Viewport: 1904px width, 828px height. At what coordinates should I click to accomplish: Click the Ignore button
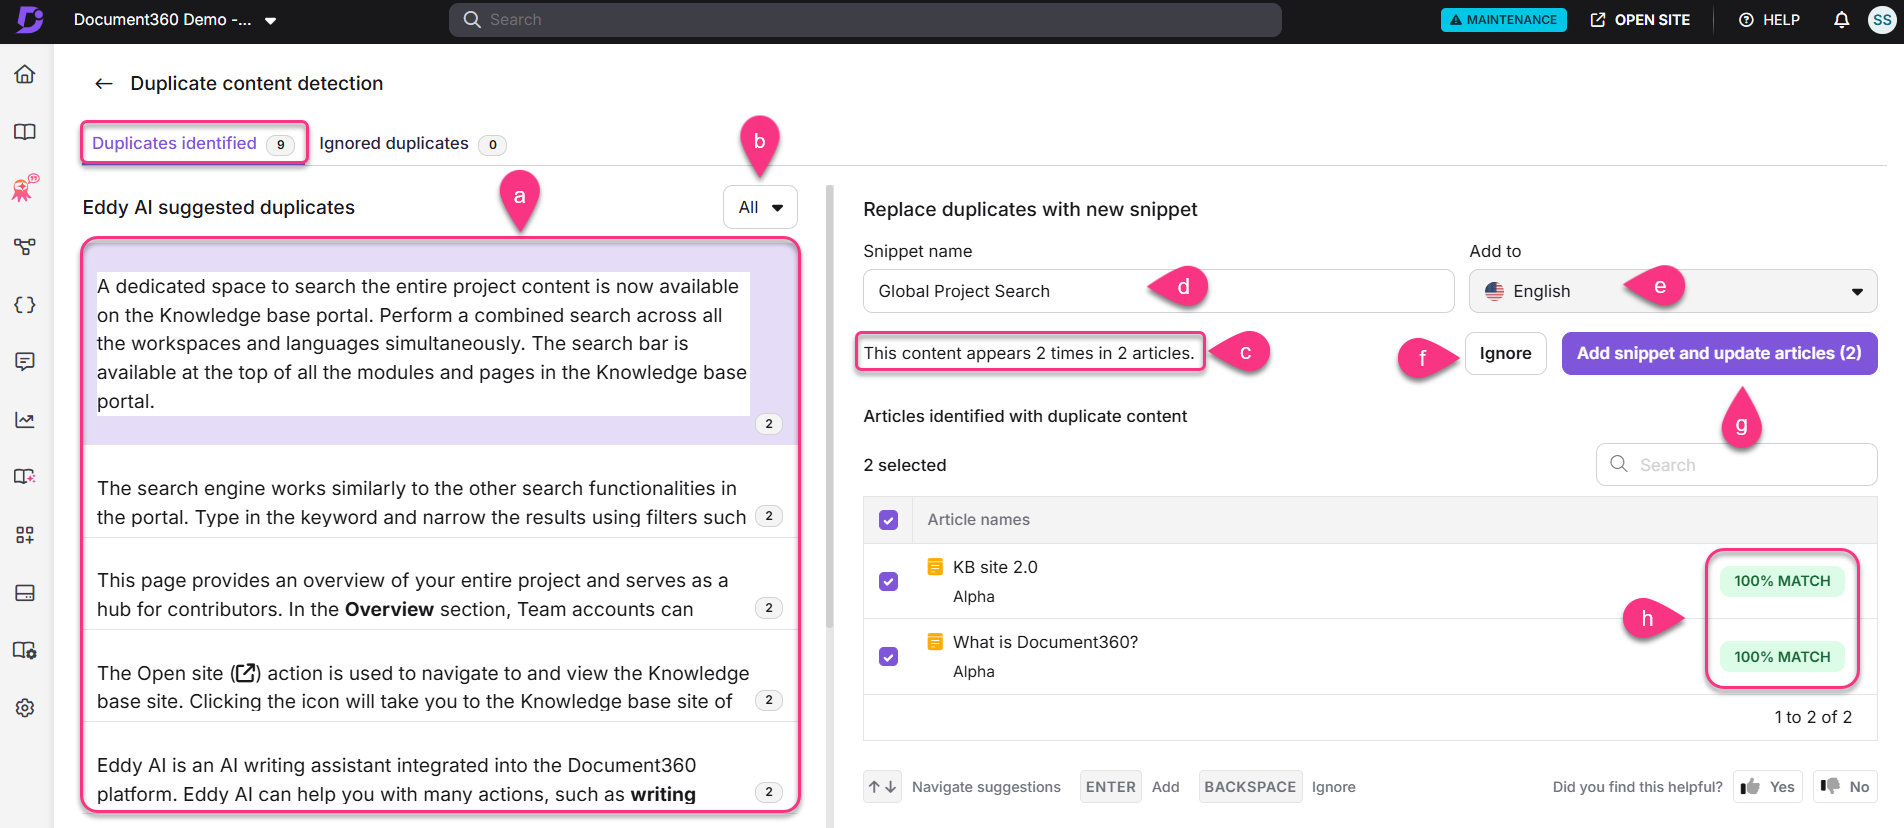1505,353
